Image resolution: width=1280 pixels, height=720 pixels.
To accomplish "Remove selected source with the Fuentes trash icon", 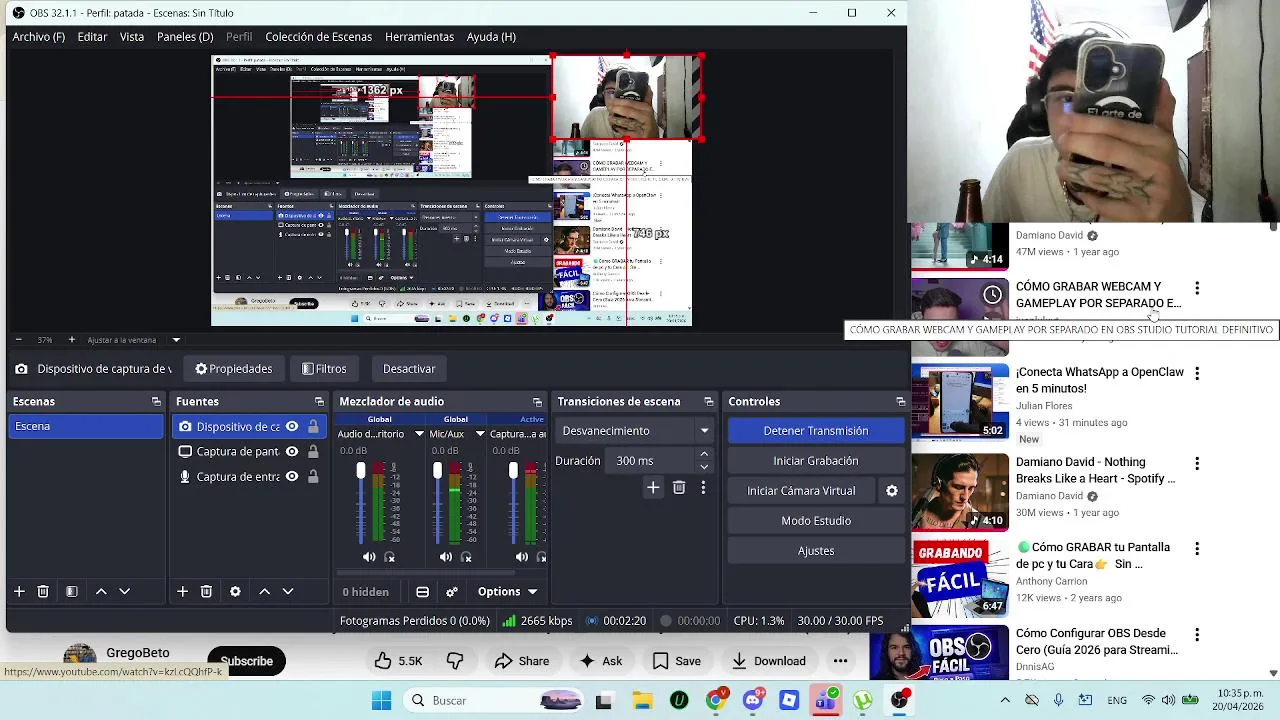I will [x=206, y=591].
